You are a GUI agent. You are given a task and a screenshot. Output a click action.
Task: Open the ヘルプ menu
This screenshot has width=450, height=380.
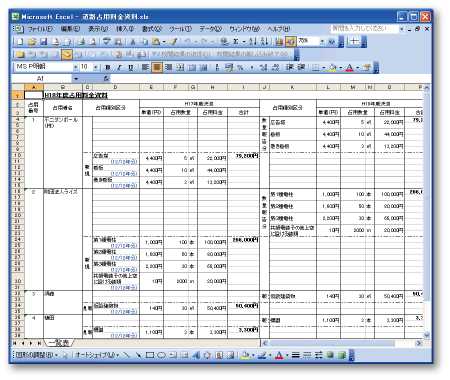pos(279,29)
